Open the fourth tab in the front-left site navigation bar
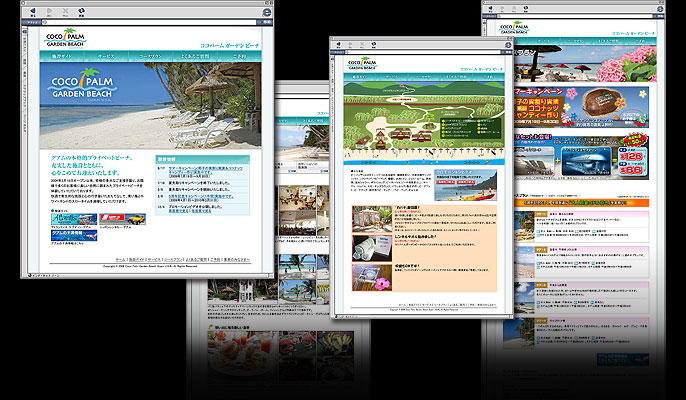Image resolution: width=686 pixels, height=400 pixels. 195,56
